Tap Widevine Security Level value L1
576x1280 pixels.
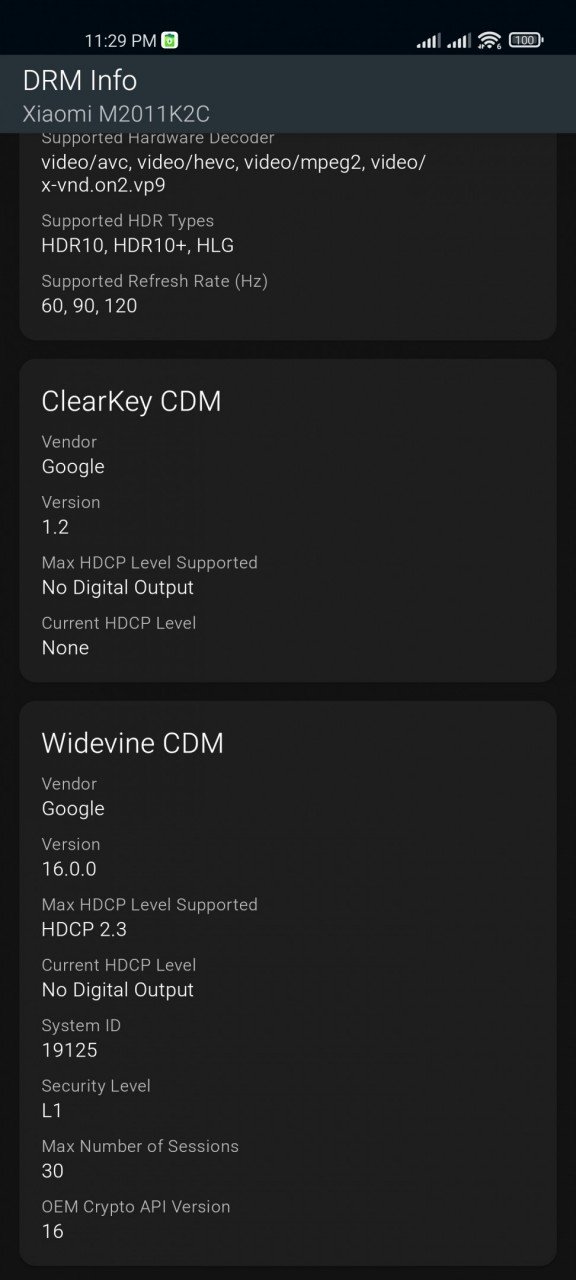(51, 1110)
